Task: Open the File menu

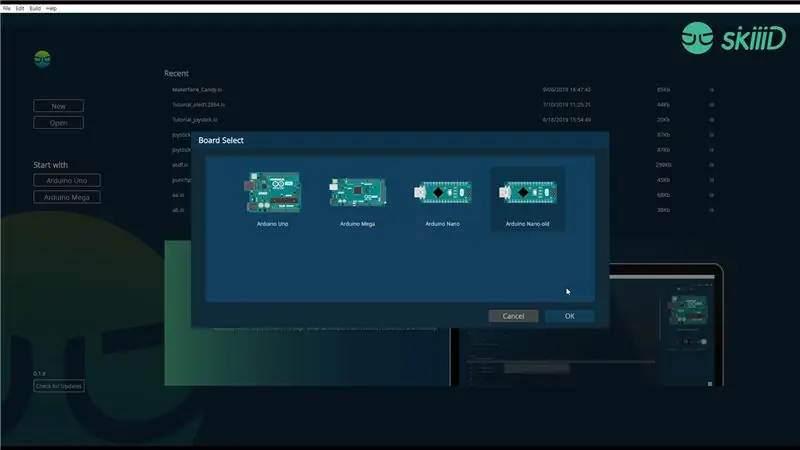Action: 7,8
